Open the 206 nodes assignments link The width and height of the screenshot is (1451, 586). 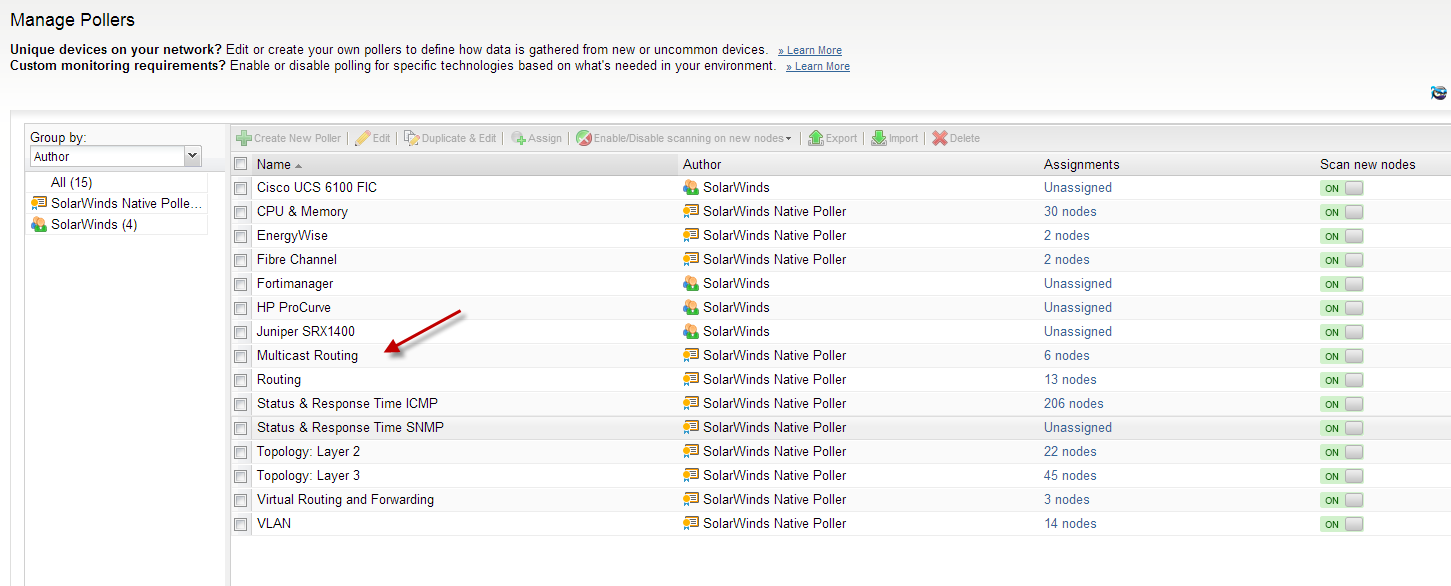tap(1074, 403)
